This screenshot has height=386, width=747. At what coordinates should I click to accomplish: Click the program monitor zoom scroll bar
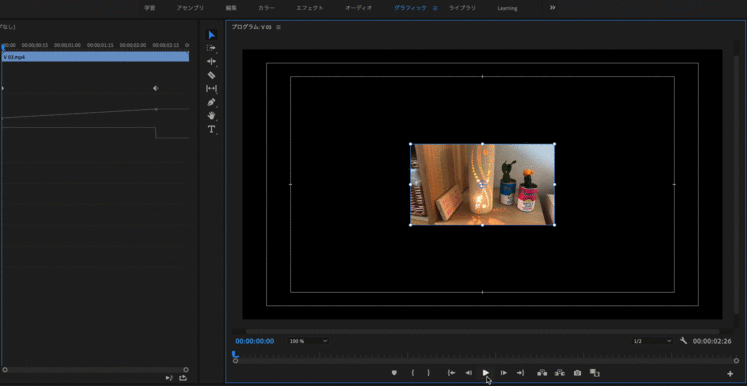[487, 361]
